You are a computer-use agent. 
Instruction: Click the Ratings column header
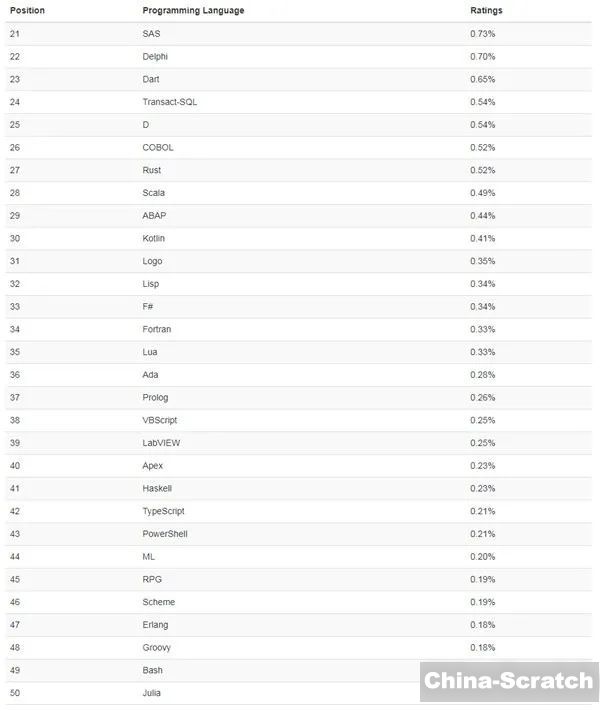486,11
